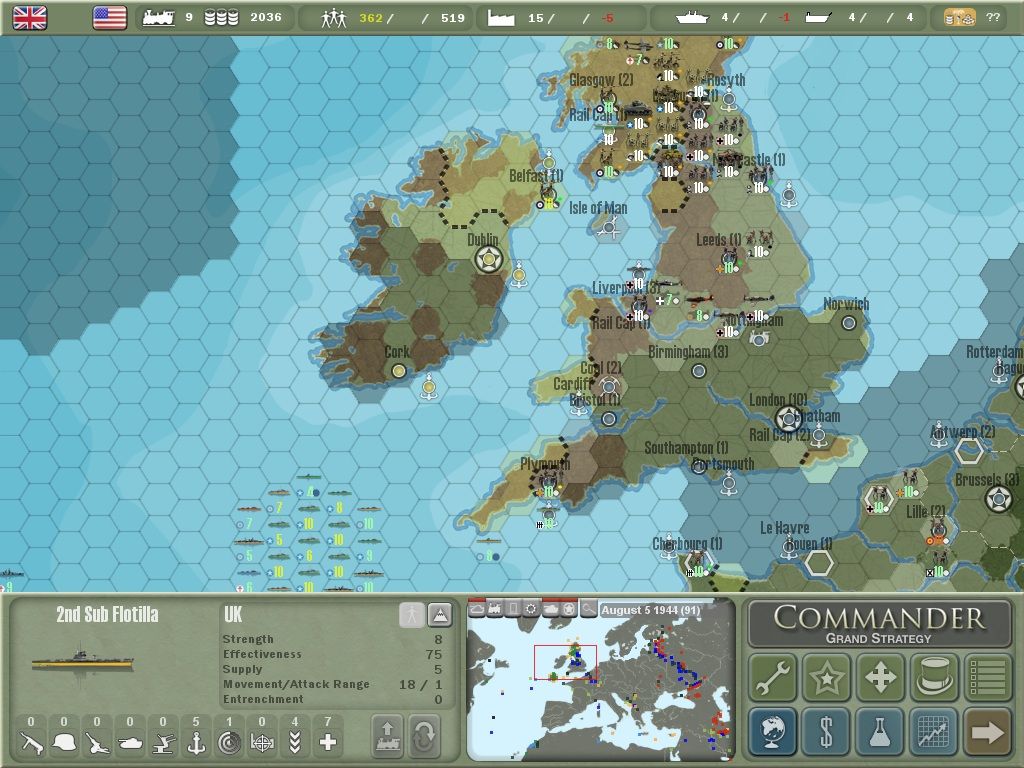Image resolution: width=1024 pixels, height=768 pixels.
Task: Click the chevrons experience stat icon
Action: (x=295, y=742)
